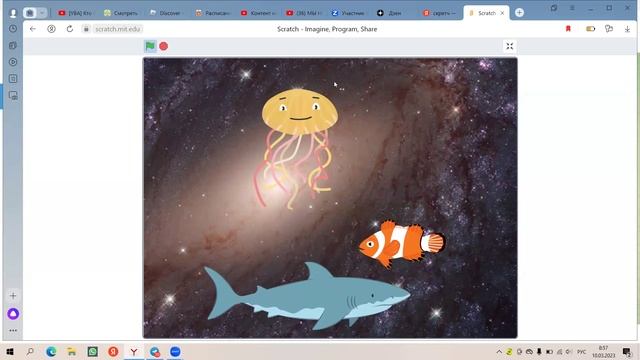Click the profile avatar icon in the browser corner
The image size is (640, 360).
pos(13,13)
